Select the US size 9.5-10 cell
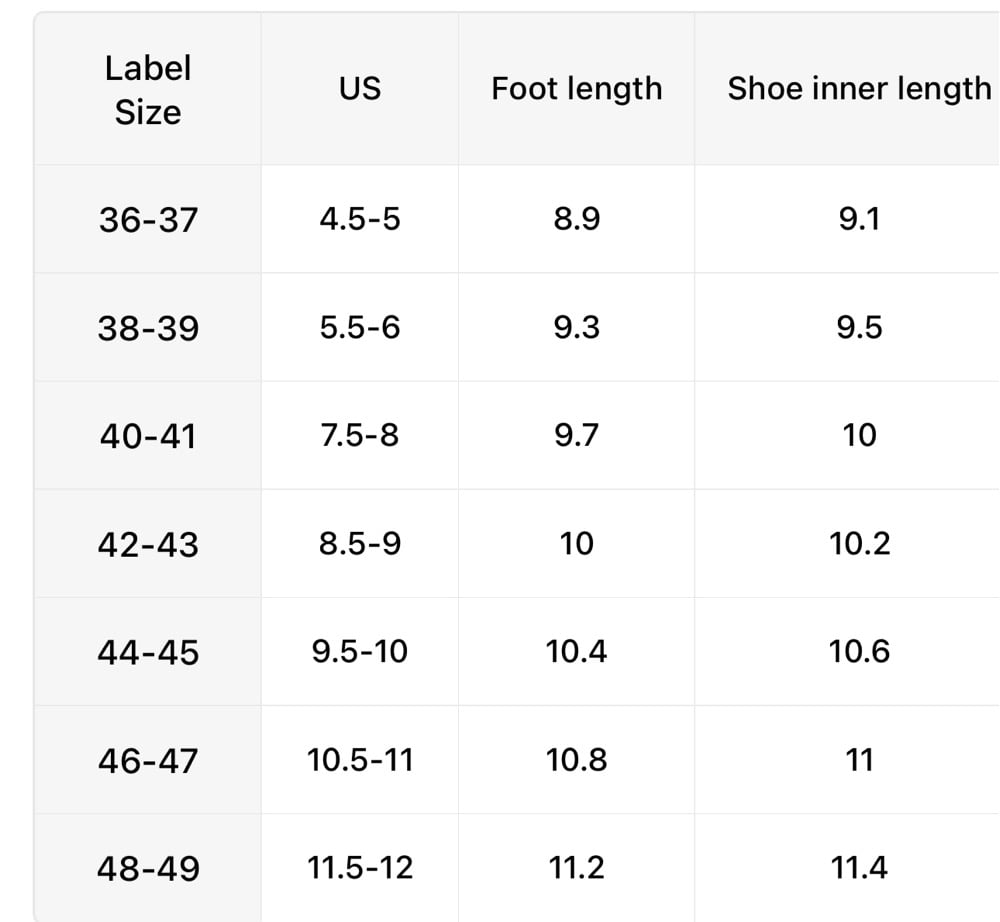The height and width of the screenshot is (922, 1000). point(360,652)
